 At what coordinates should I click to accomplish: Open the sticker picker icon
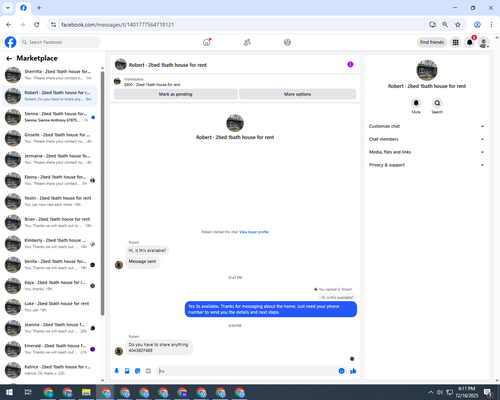(138, 371)
